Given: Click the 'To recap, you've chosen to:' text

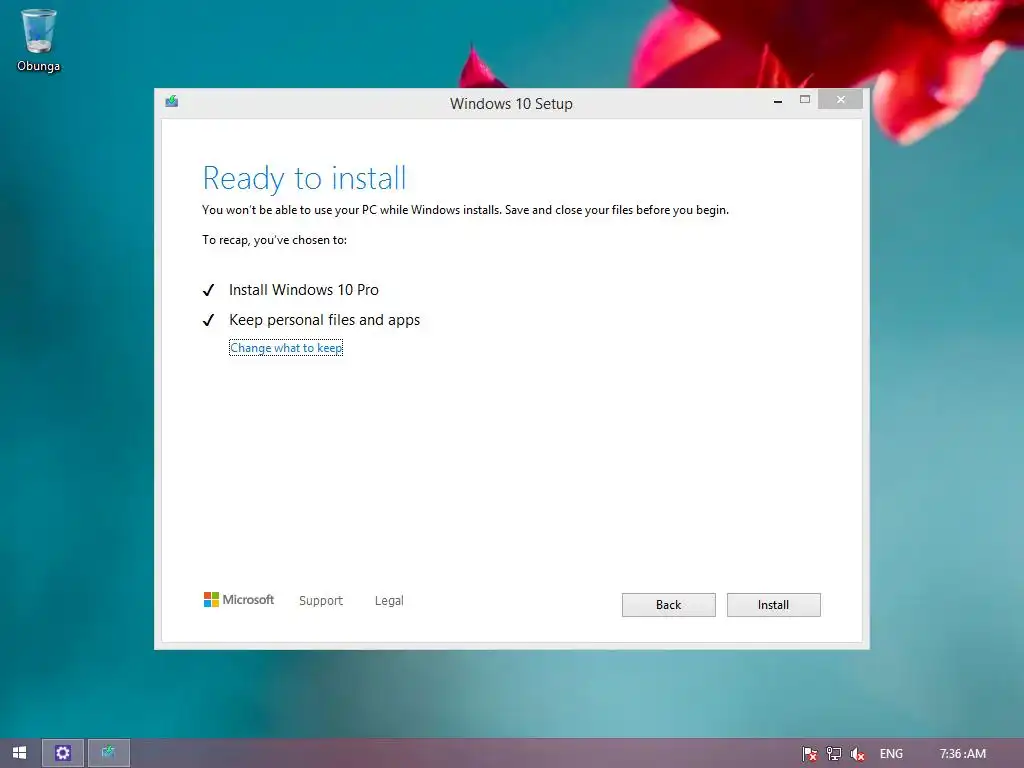Looking at the screenshot, I should point(274,240).
